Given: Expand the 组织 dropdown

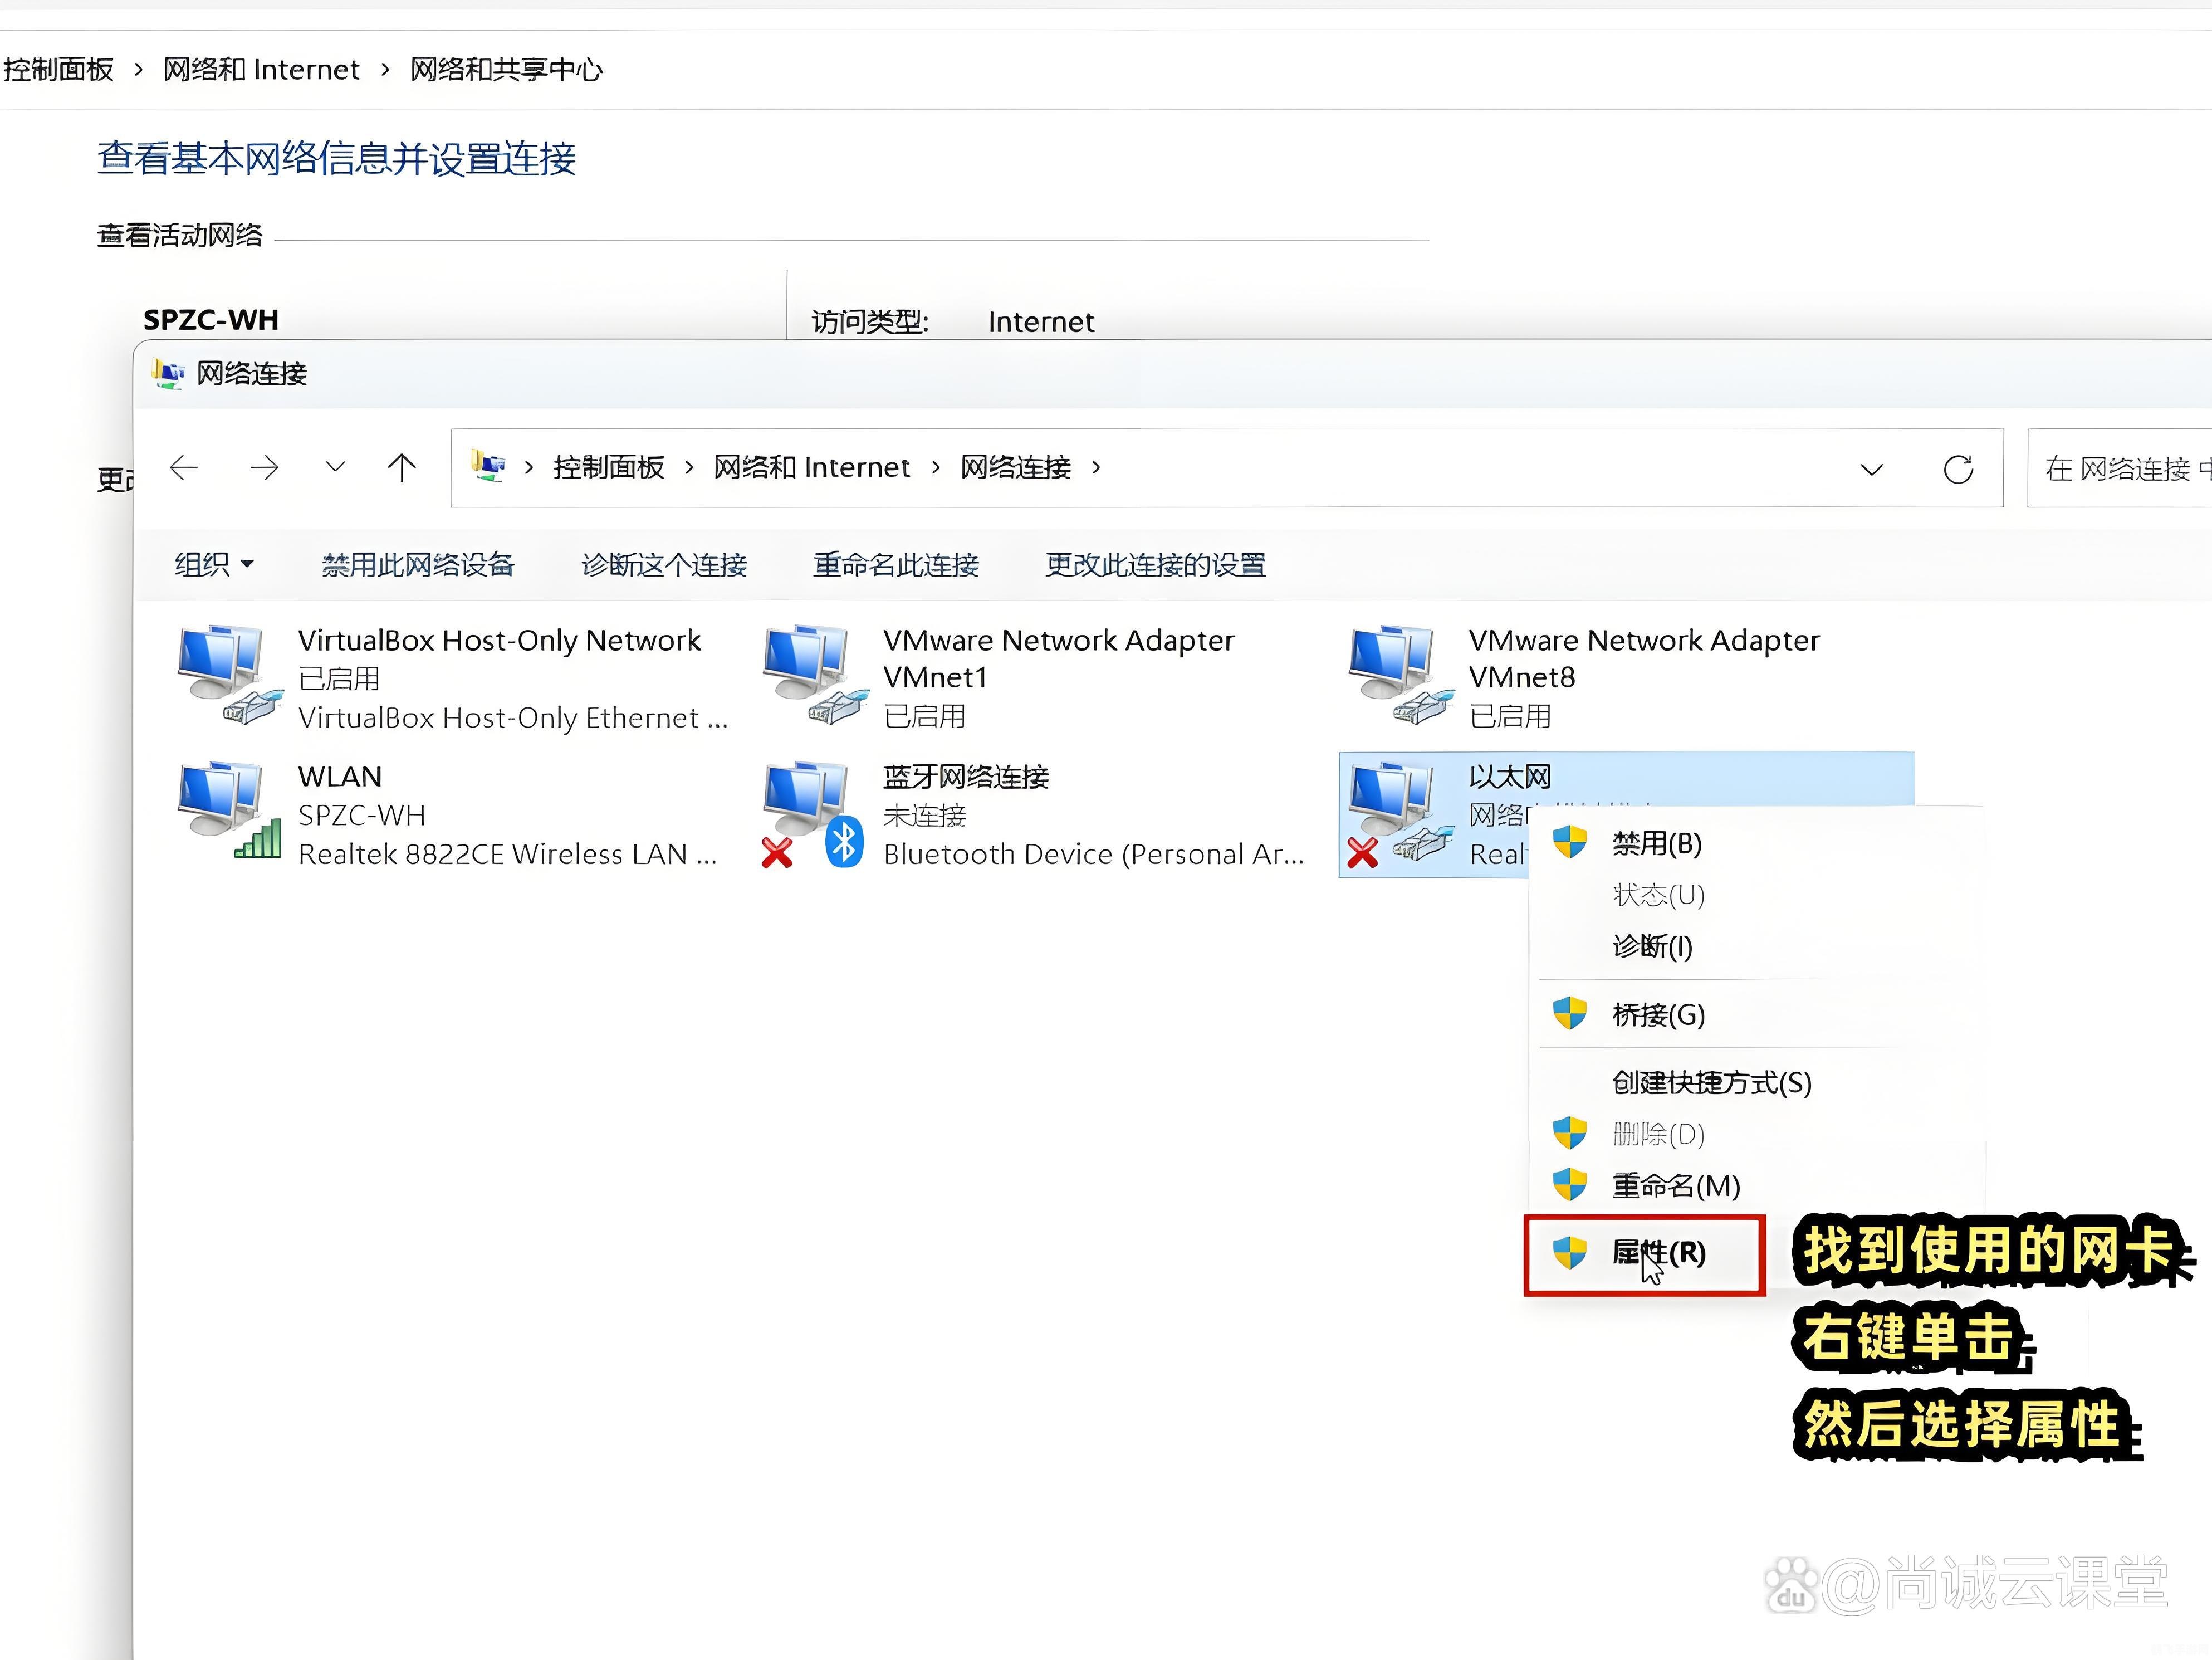Looking at the screenshot, I should (x=214, y=565).
